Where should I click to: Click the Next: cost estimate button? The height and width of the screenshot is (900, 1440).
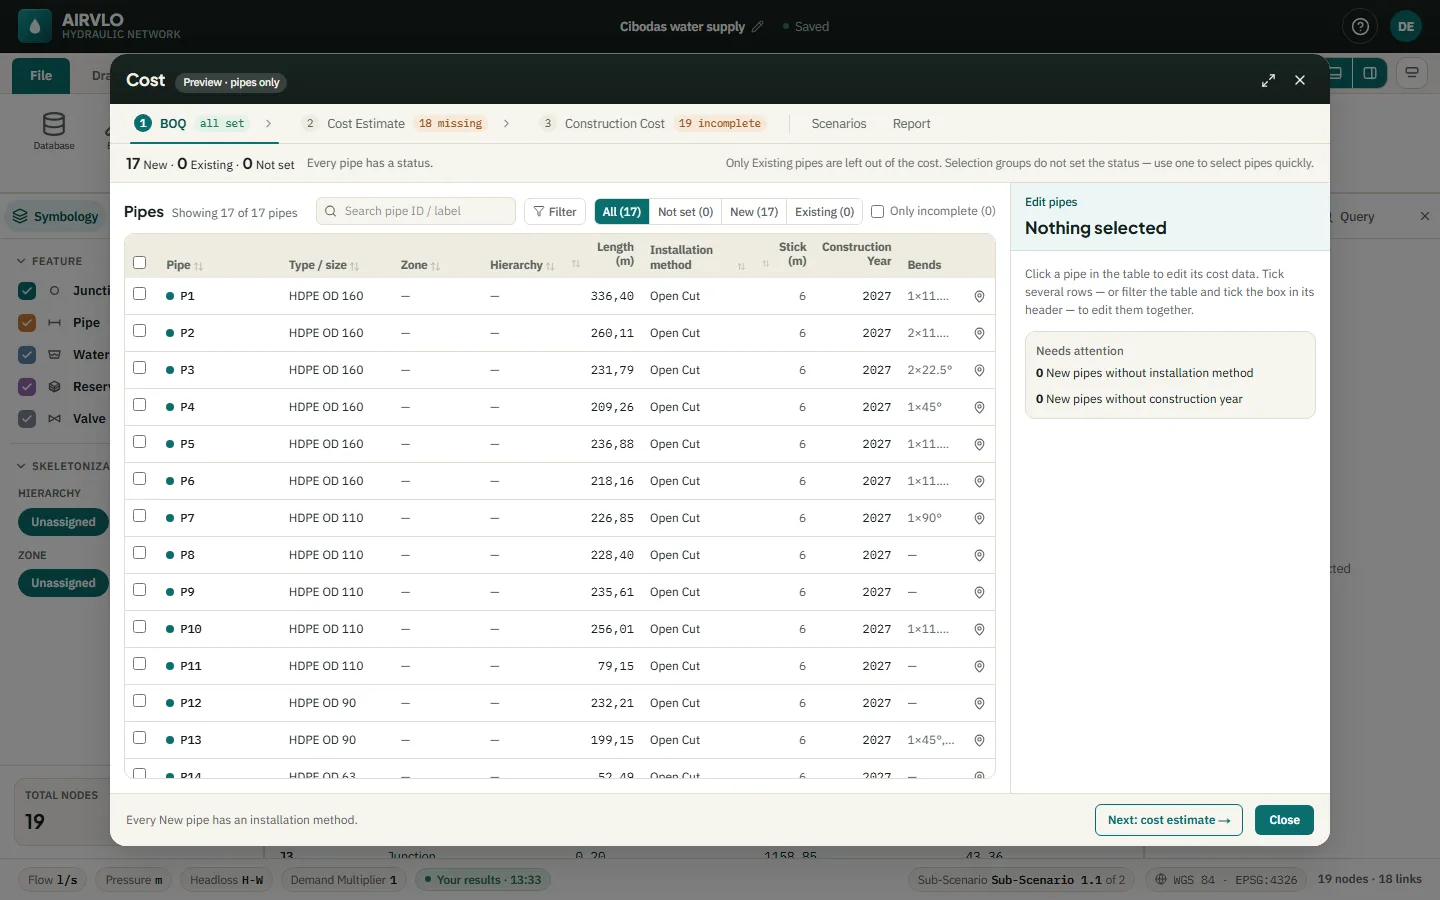point(1168,820)
